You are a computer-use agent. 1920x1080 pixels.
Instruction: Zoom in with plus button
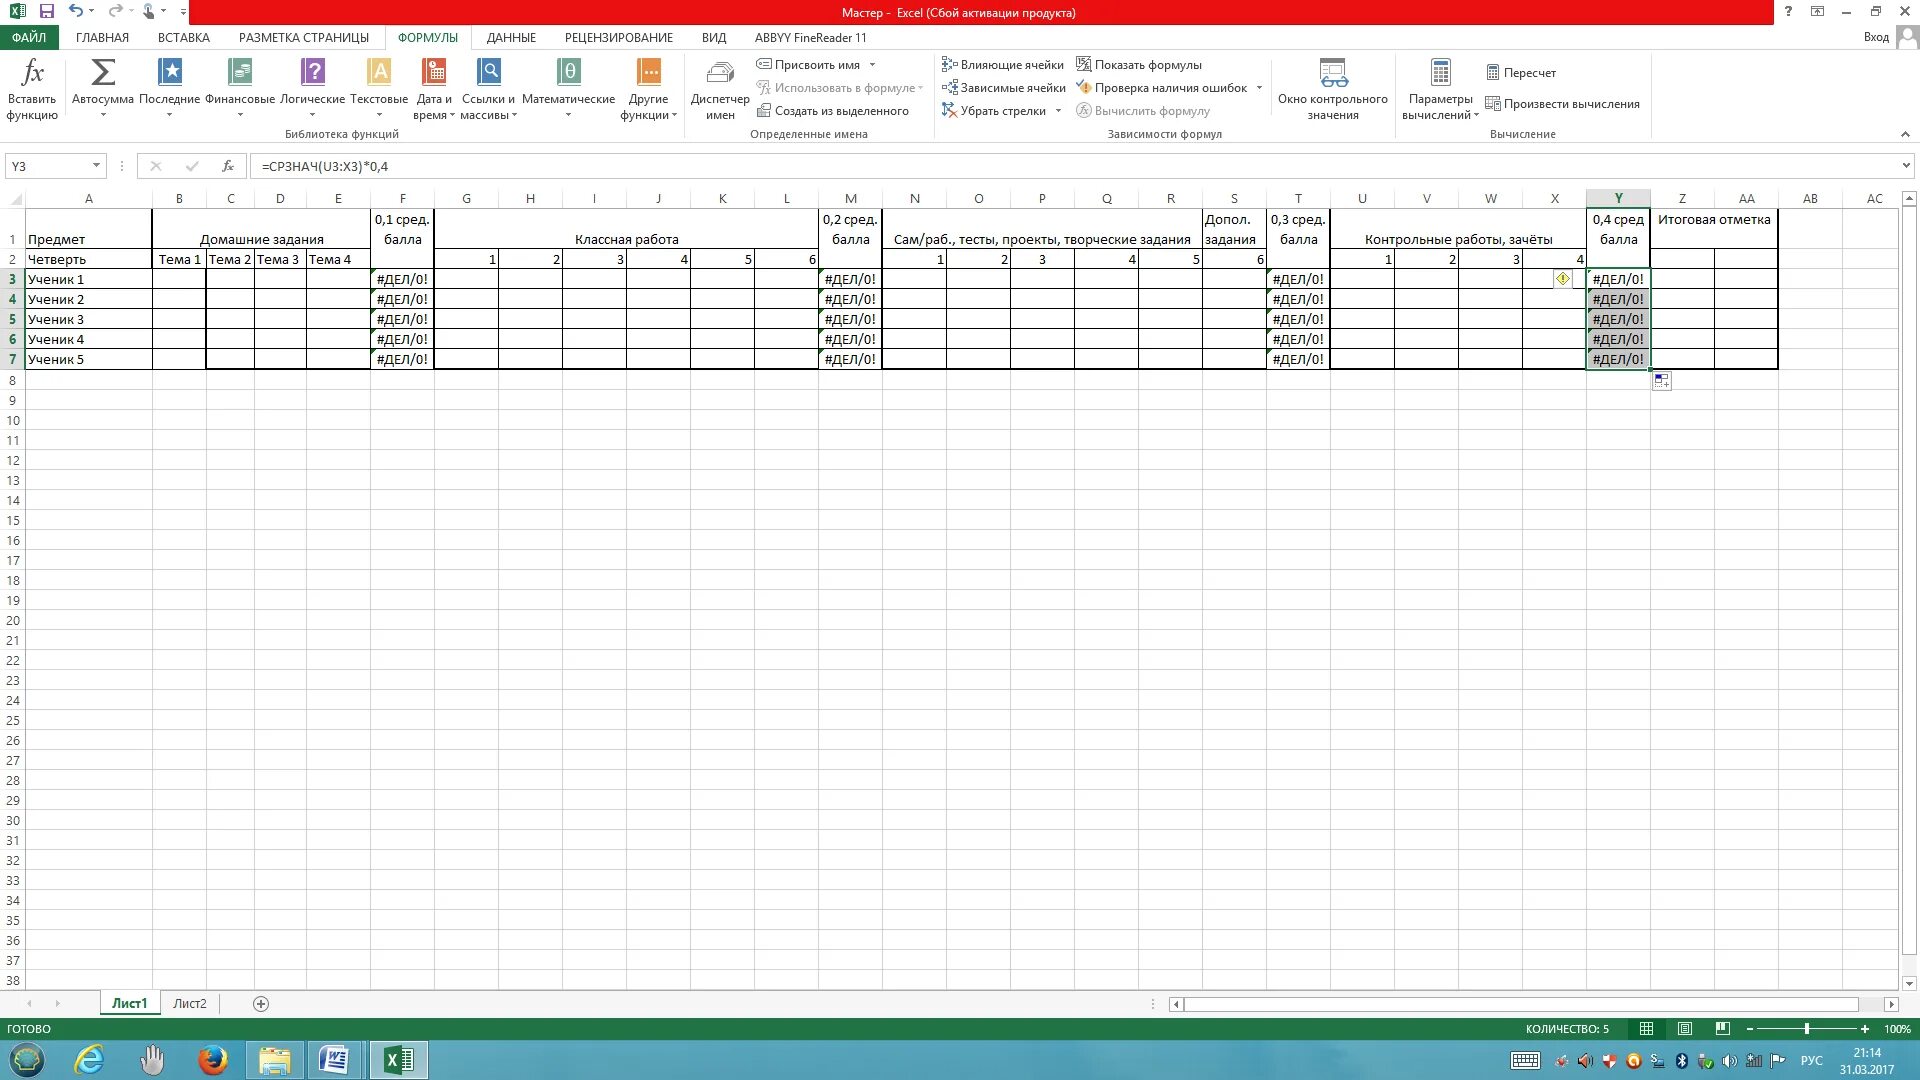pyautogui.click(x=1865, y=1029)
